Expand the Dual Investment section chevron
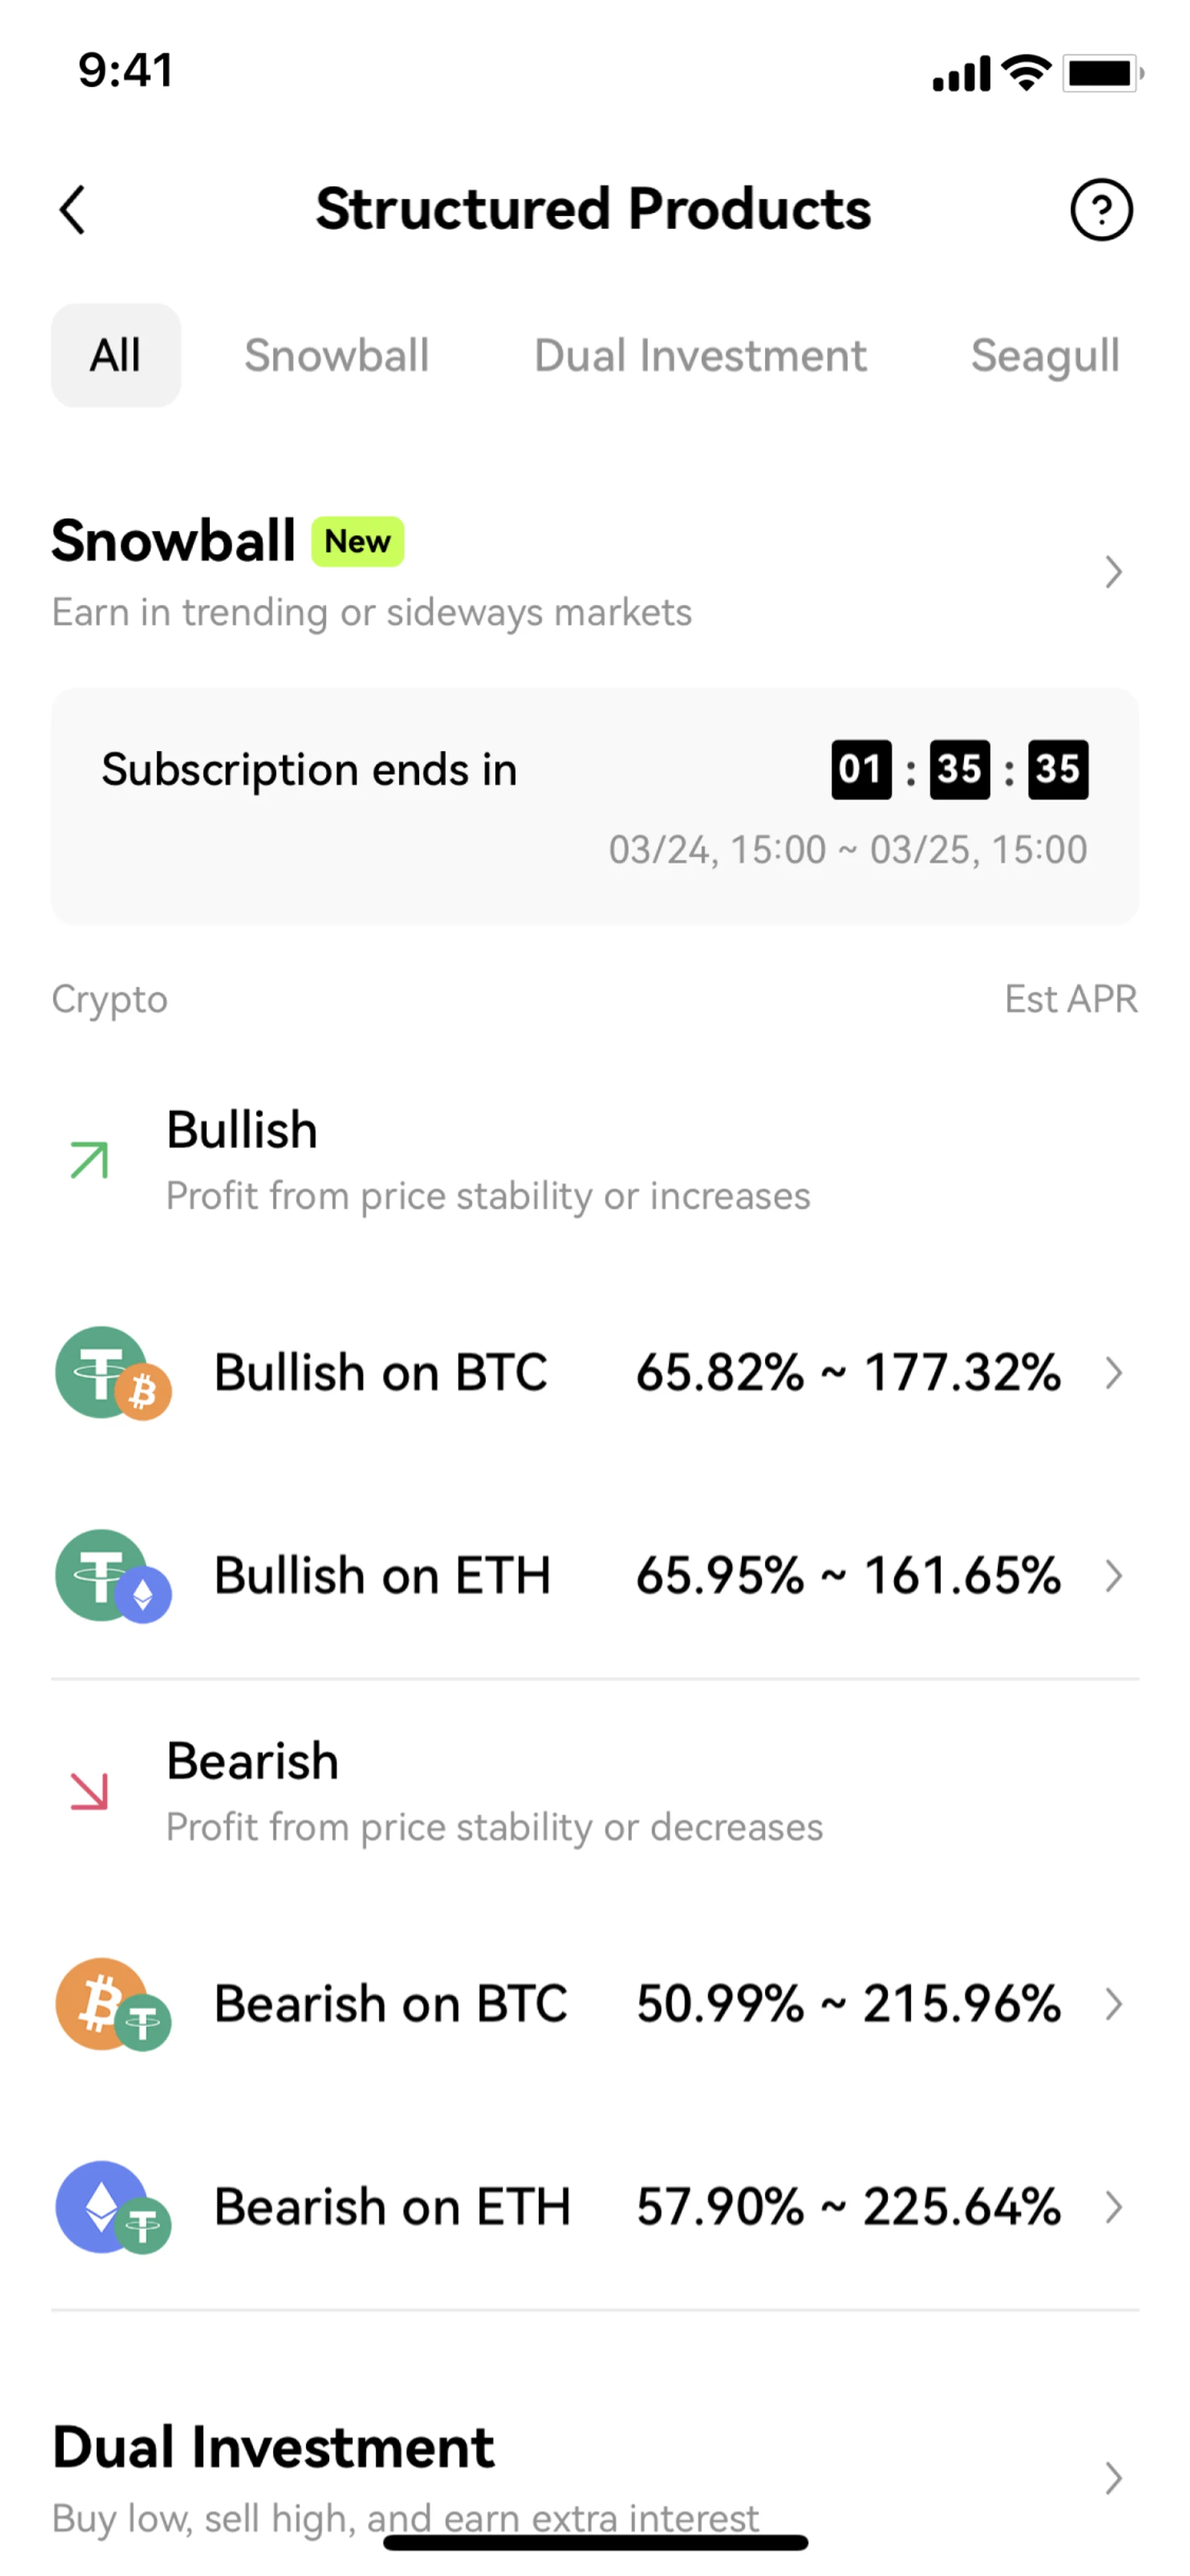Viewport: 1190px width, 2576px height. 1113,2477
